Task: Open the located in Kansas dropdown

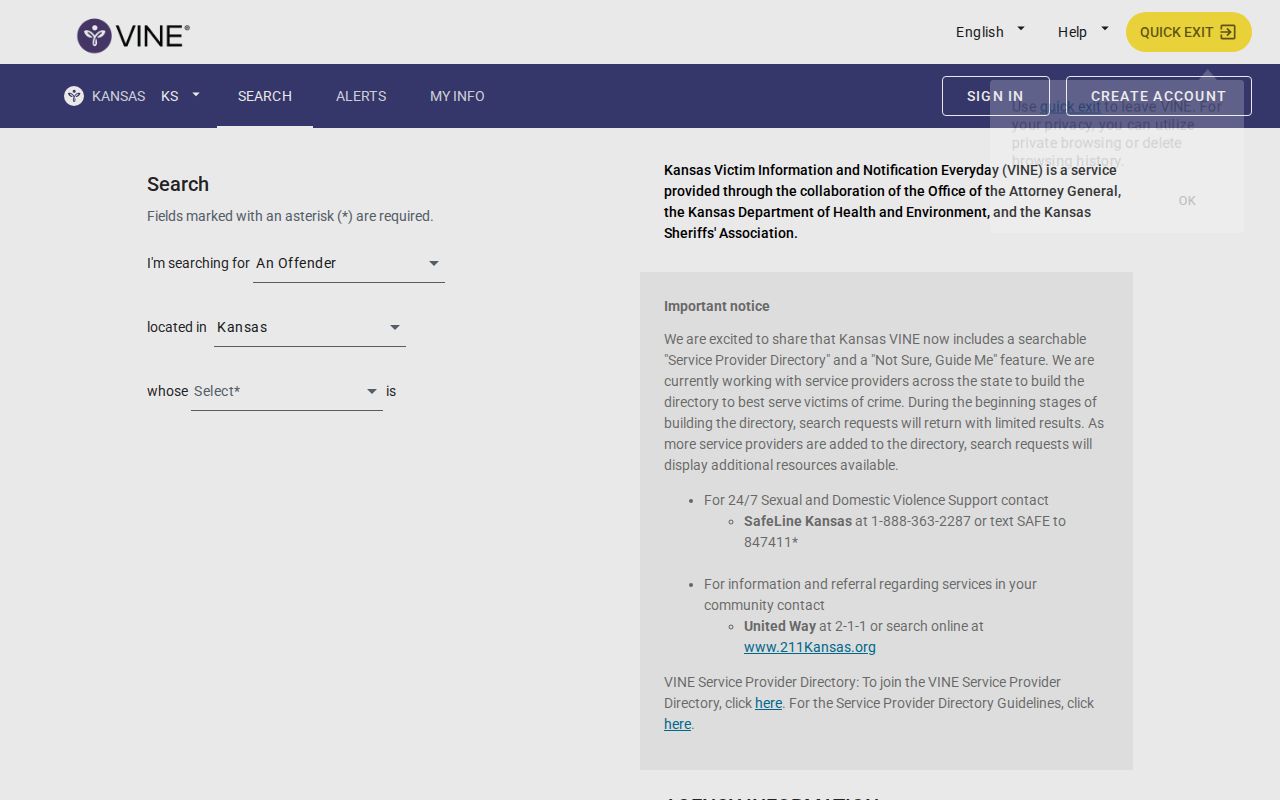Action: click(310, 327)
